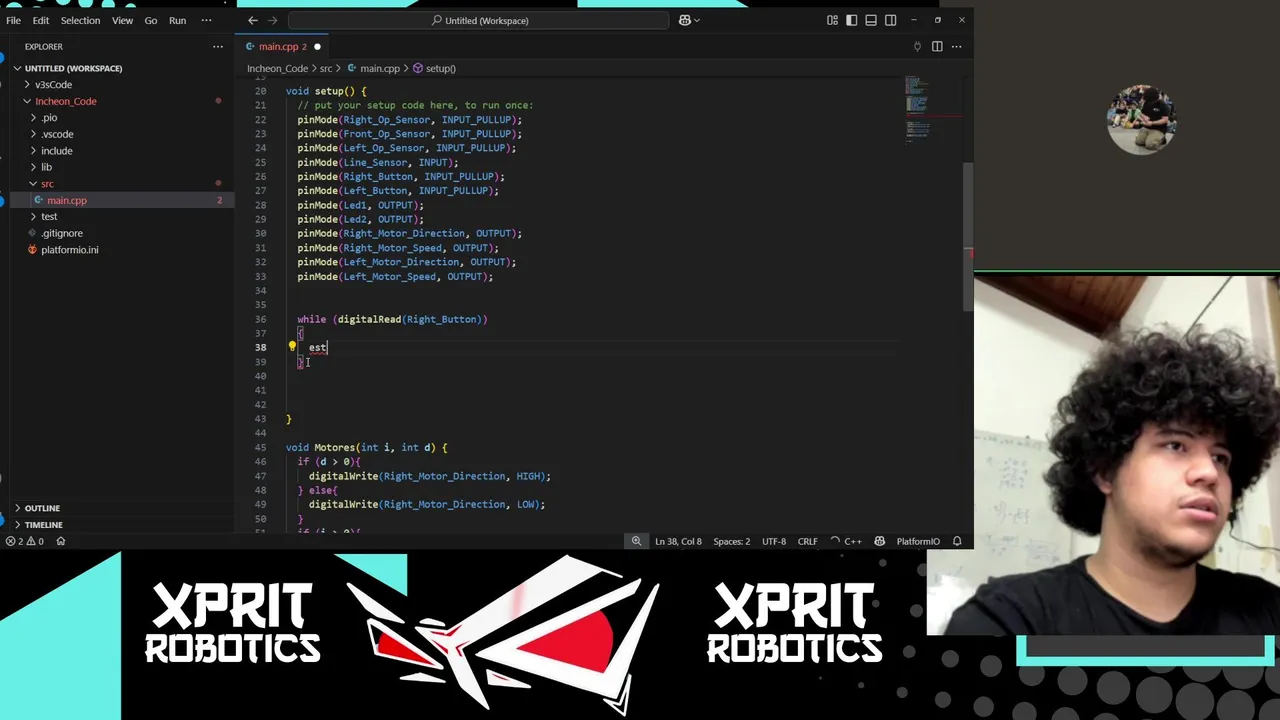
Task: Expand the TIMELINE panel
Action: click(43, 524)
